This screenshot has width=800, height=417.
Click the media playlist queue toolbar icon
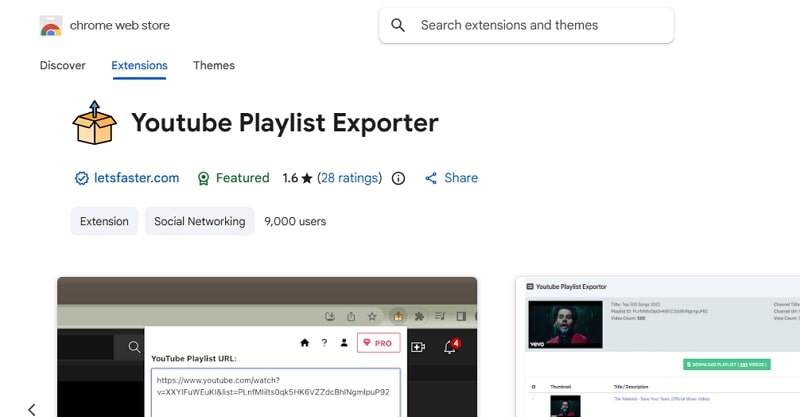[440, 316]
